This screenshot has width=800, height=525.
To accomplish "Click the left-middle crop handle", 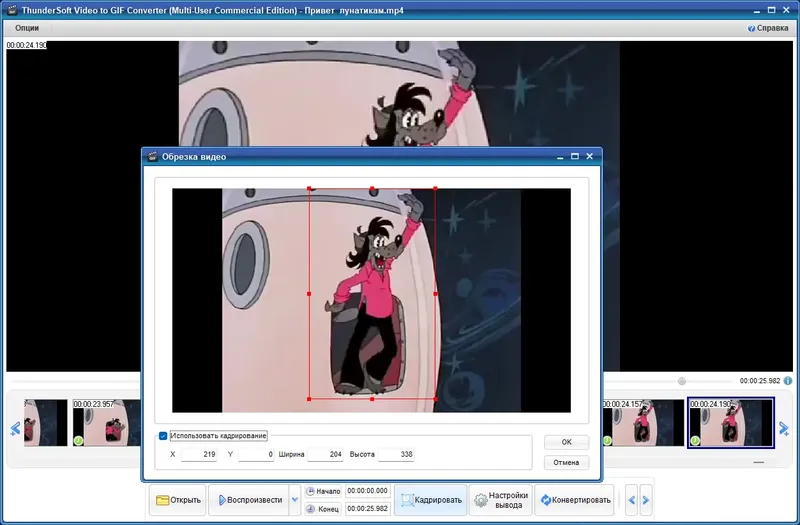I will pos(309,294).
